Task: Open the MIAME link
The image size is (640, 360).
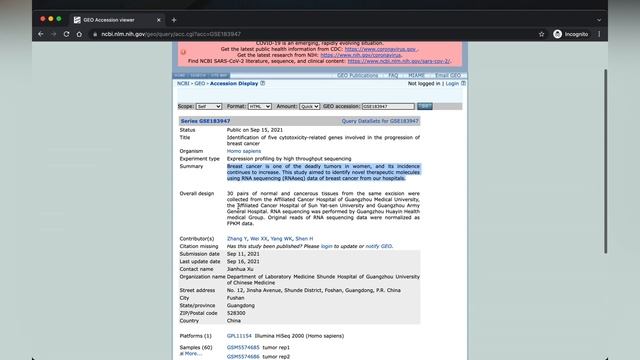Action: tap(416, 76)
